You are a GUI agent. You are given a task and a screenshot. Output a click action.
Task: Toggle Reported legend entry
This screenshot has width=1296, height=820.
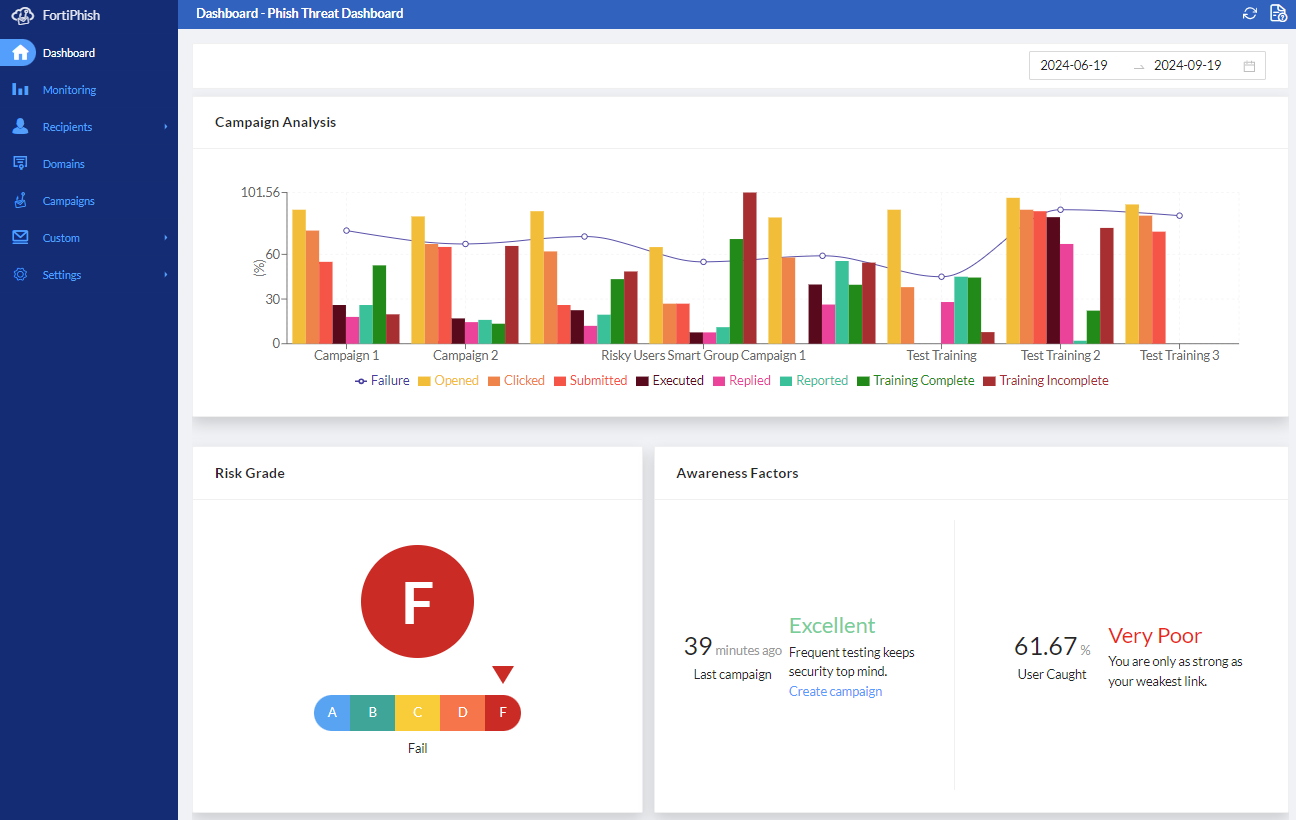[814, 381]
